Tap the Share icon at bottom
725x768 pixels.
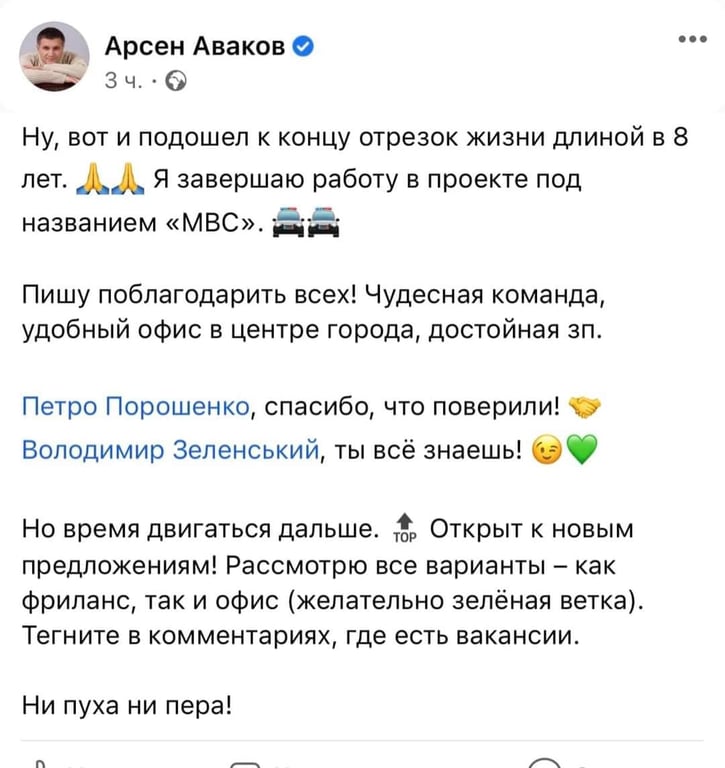point(544,763)
